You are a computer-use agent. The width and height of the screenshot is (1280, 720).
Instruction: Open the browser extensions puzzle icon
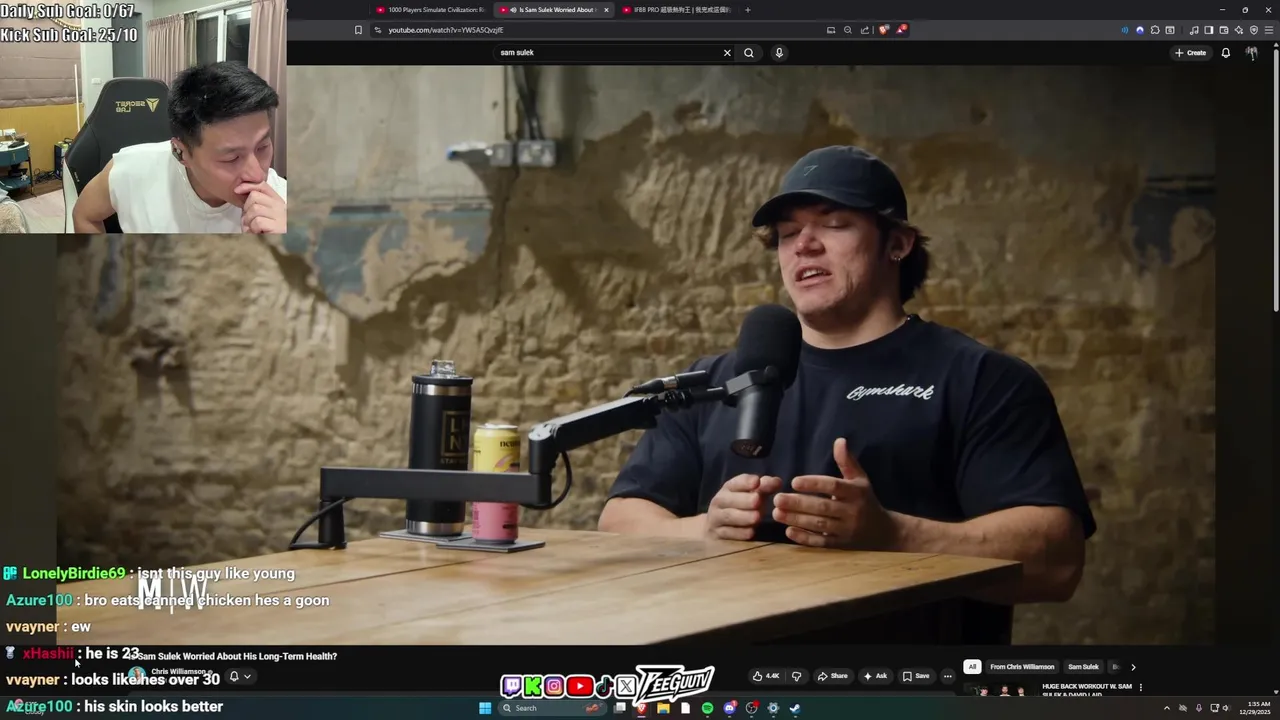(1155, 30)
